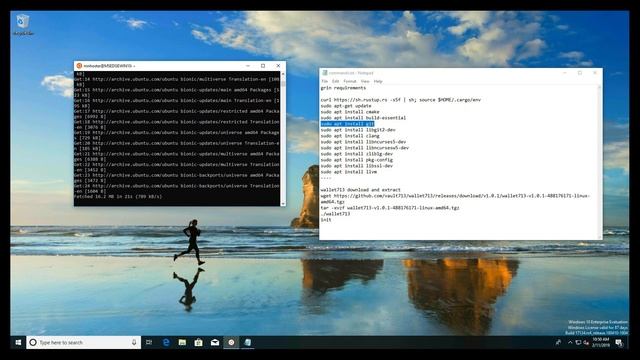The image size is (640, 360).
Task: Open Microsoft Store from the taskbar
Action: point(199,342)
